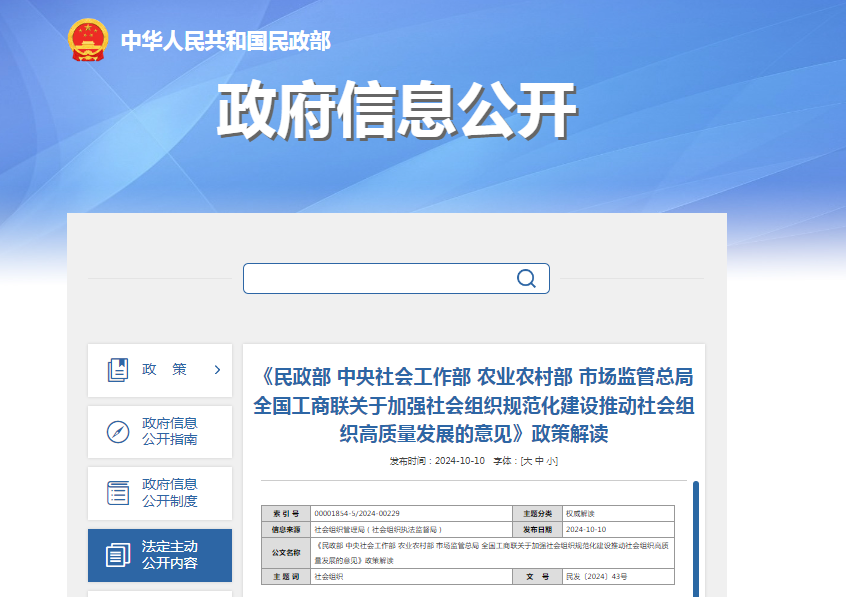Click 社会组织管理局 information source cell
The width and height of the screenshot is (846, 597).
click(411, 530)
